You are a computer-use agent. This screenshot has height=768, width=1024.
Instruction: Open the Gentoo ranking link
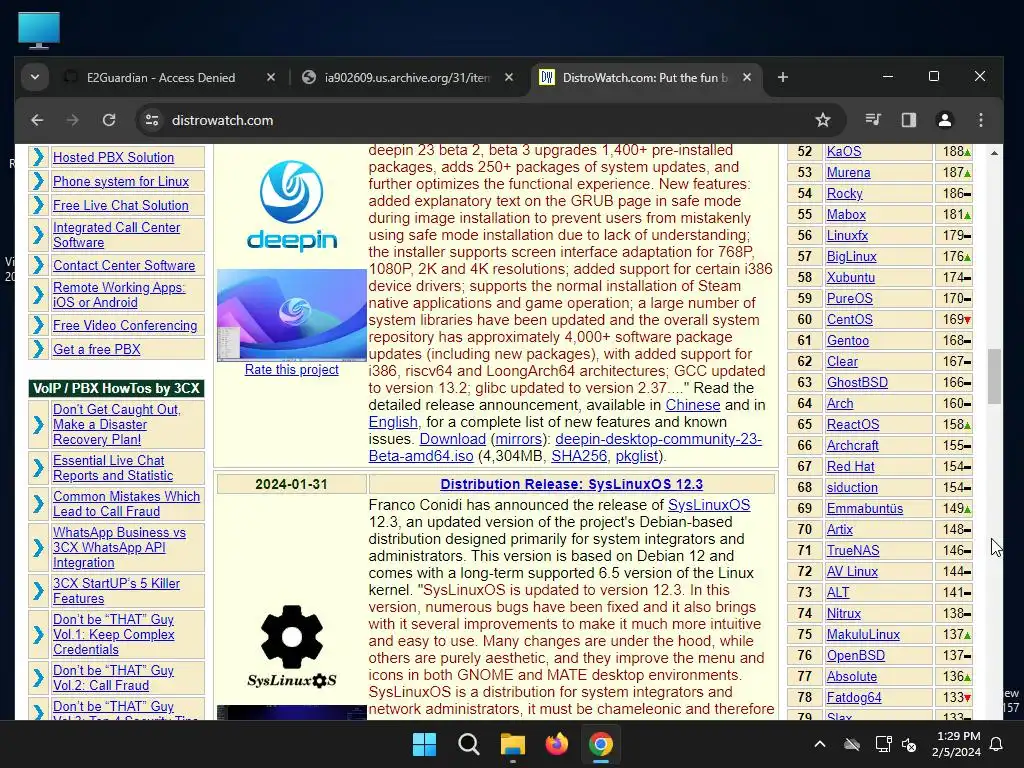coord(848,340)
